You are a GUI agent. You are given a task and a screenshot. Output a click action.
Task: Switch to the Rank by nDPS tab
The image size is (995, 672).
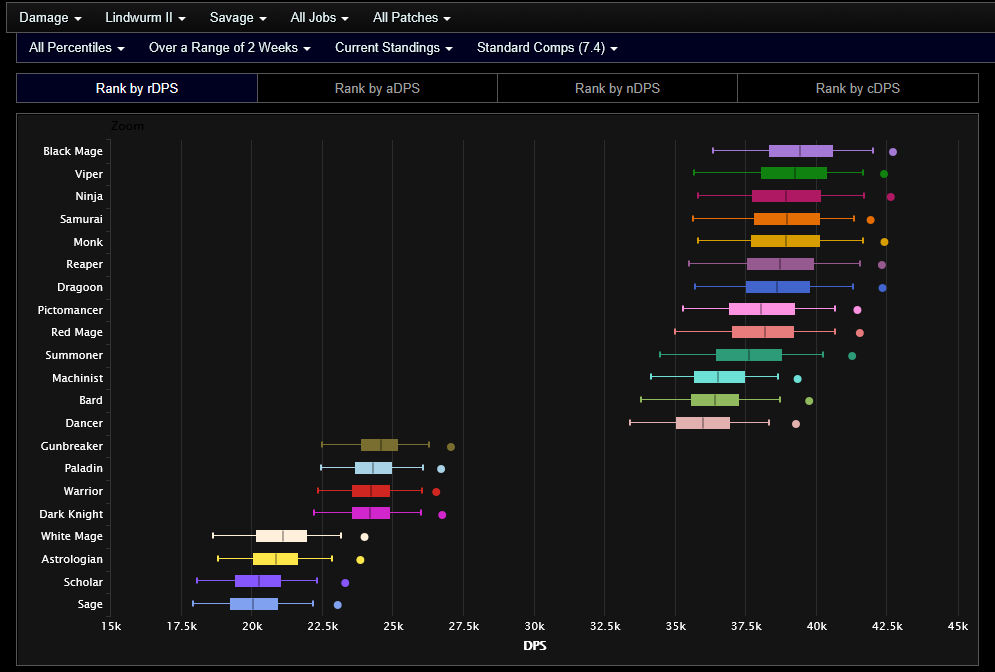pyautogui.click(x=617, y=88)
